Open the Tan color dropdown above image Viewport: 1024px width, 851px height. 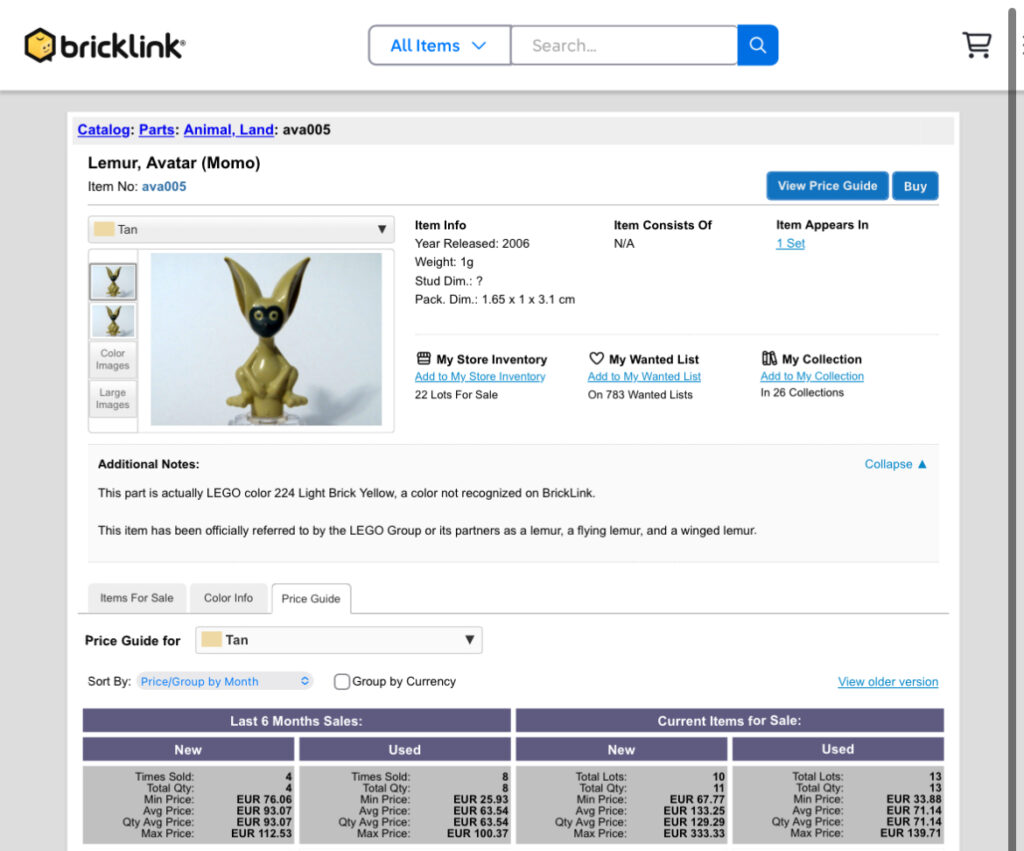click(240, 229)
